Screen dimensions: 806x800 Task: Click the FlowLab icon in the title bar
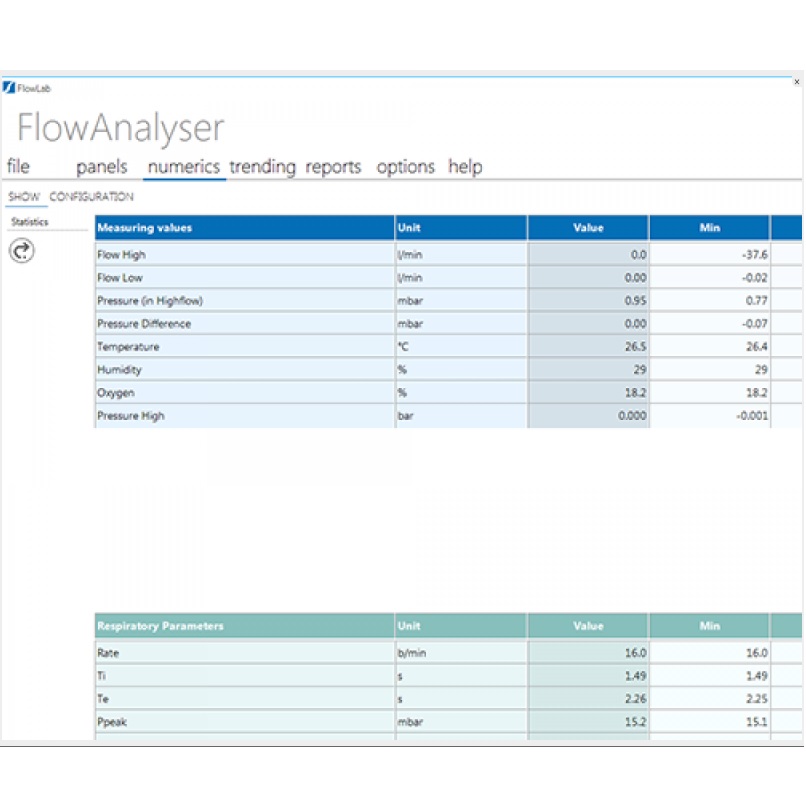tap(12, 88)
